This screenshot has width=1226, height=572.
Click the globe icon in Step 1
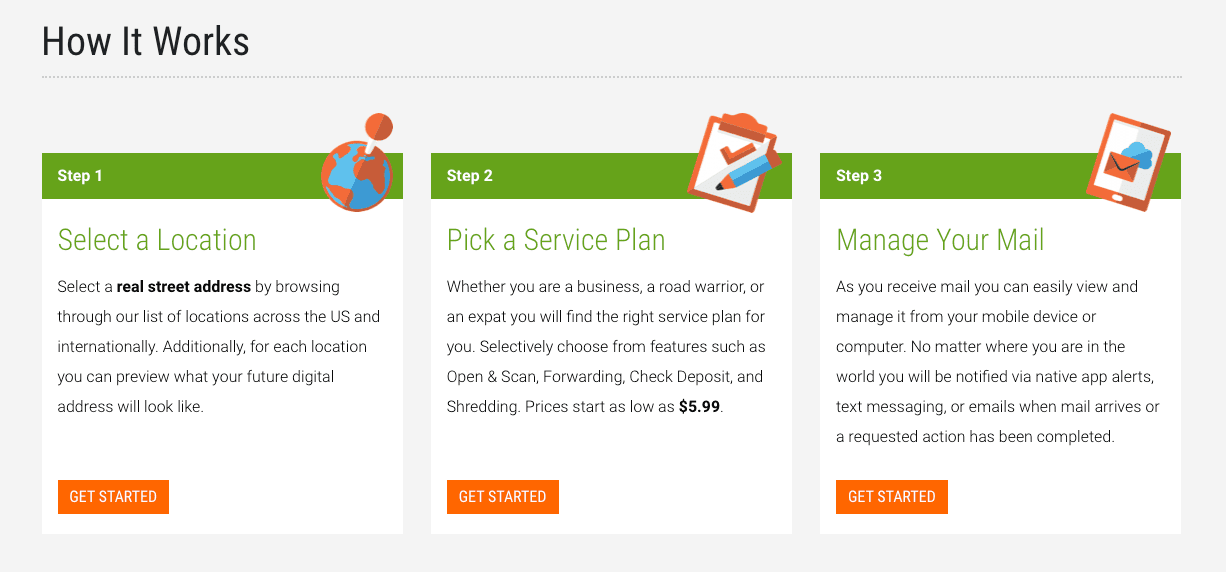[356, 177]
